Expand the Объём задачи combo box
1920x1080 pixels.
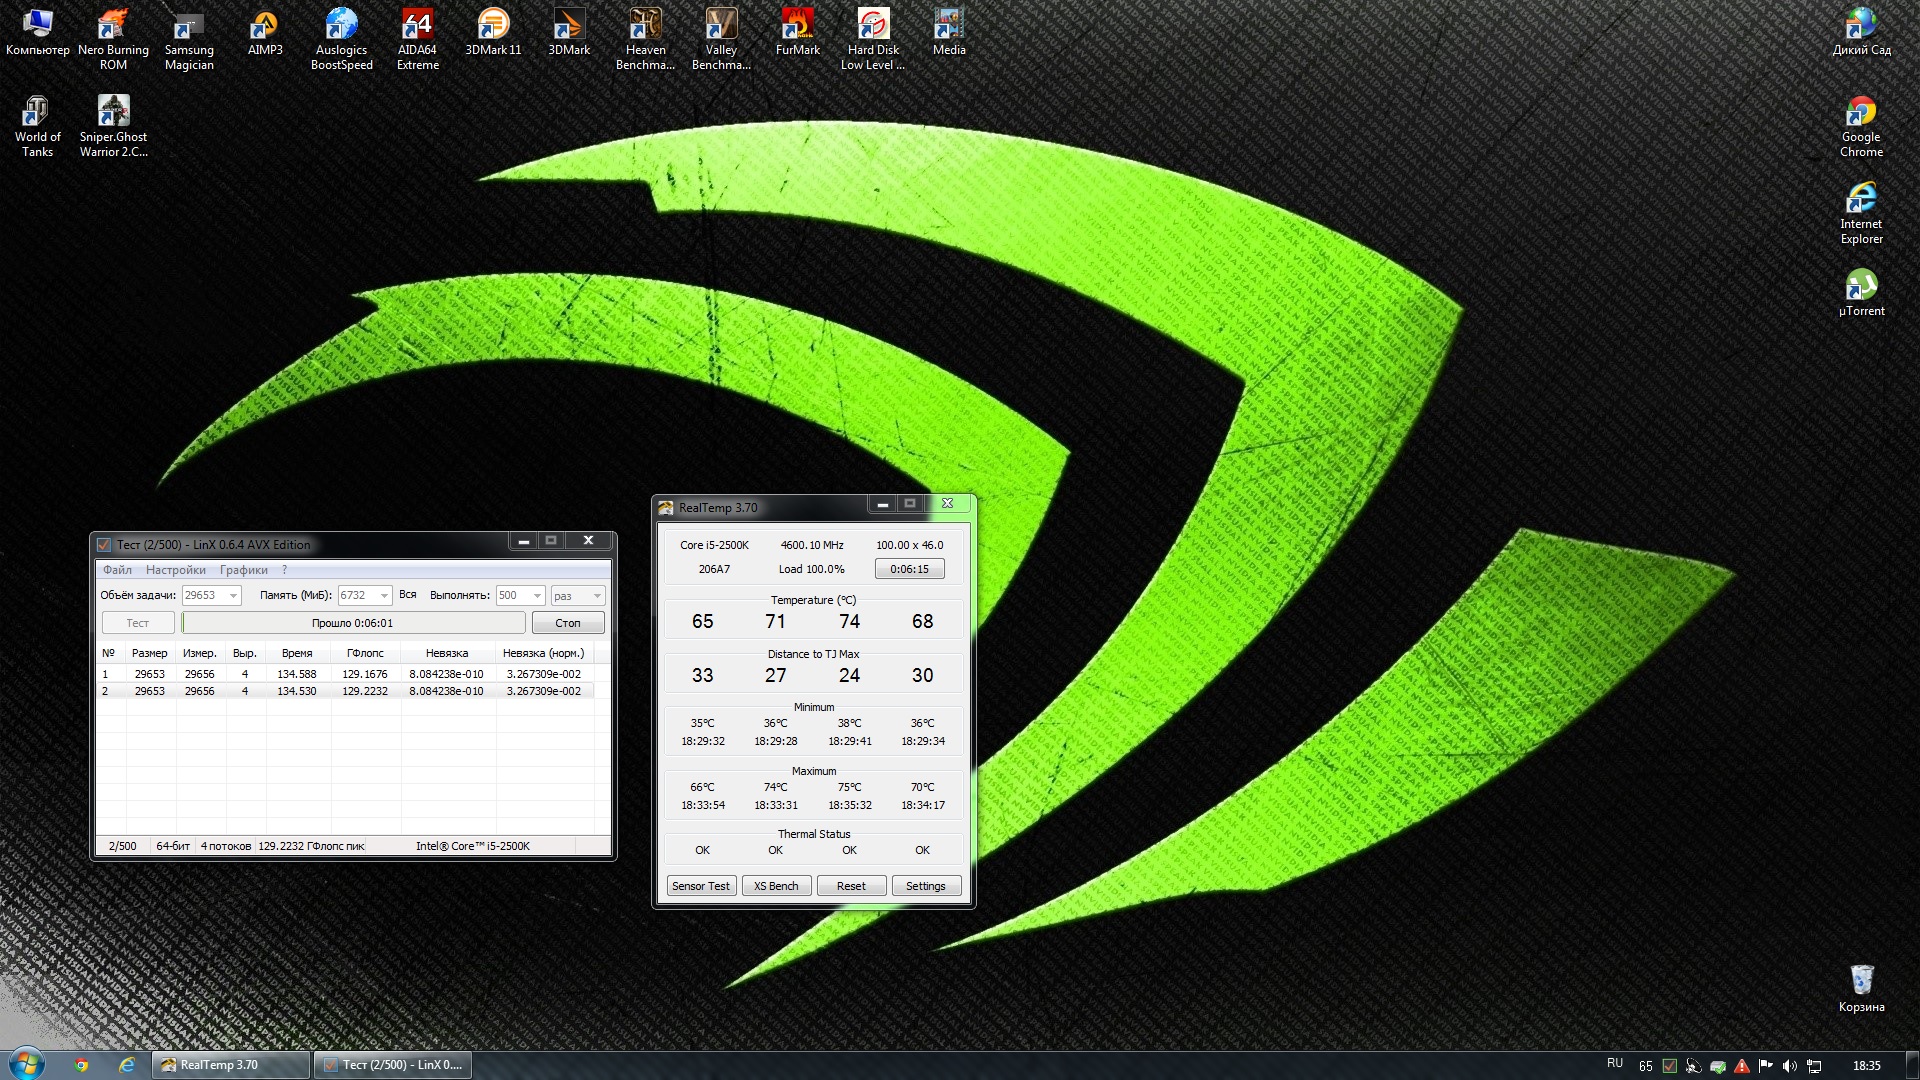pyautogui.click(x=233, y=596)
